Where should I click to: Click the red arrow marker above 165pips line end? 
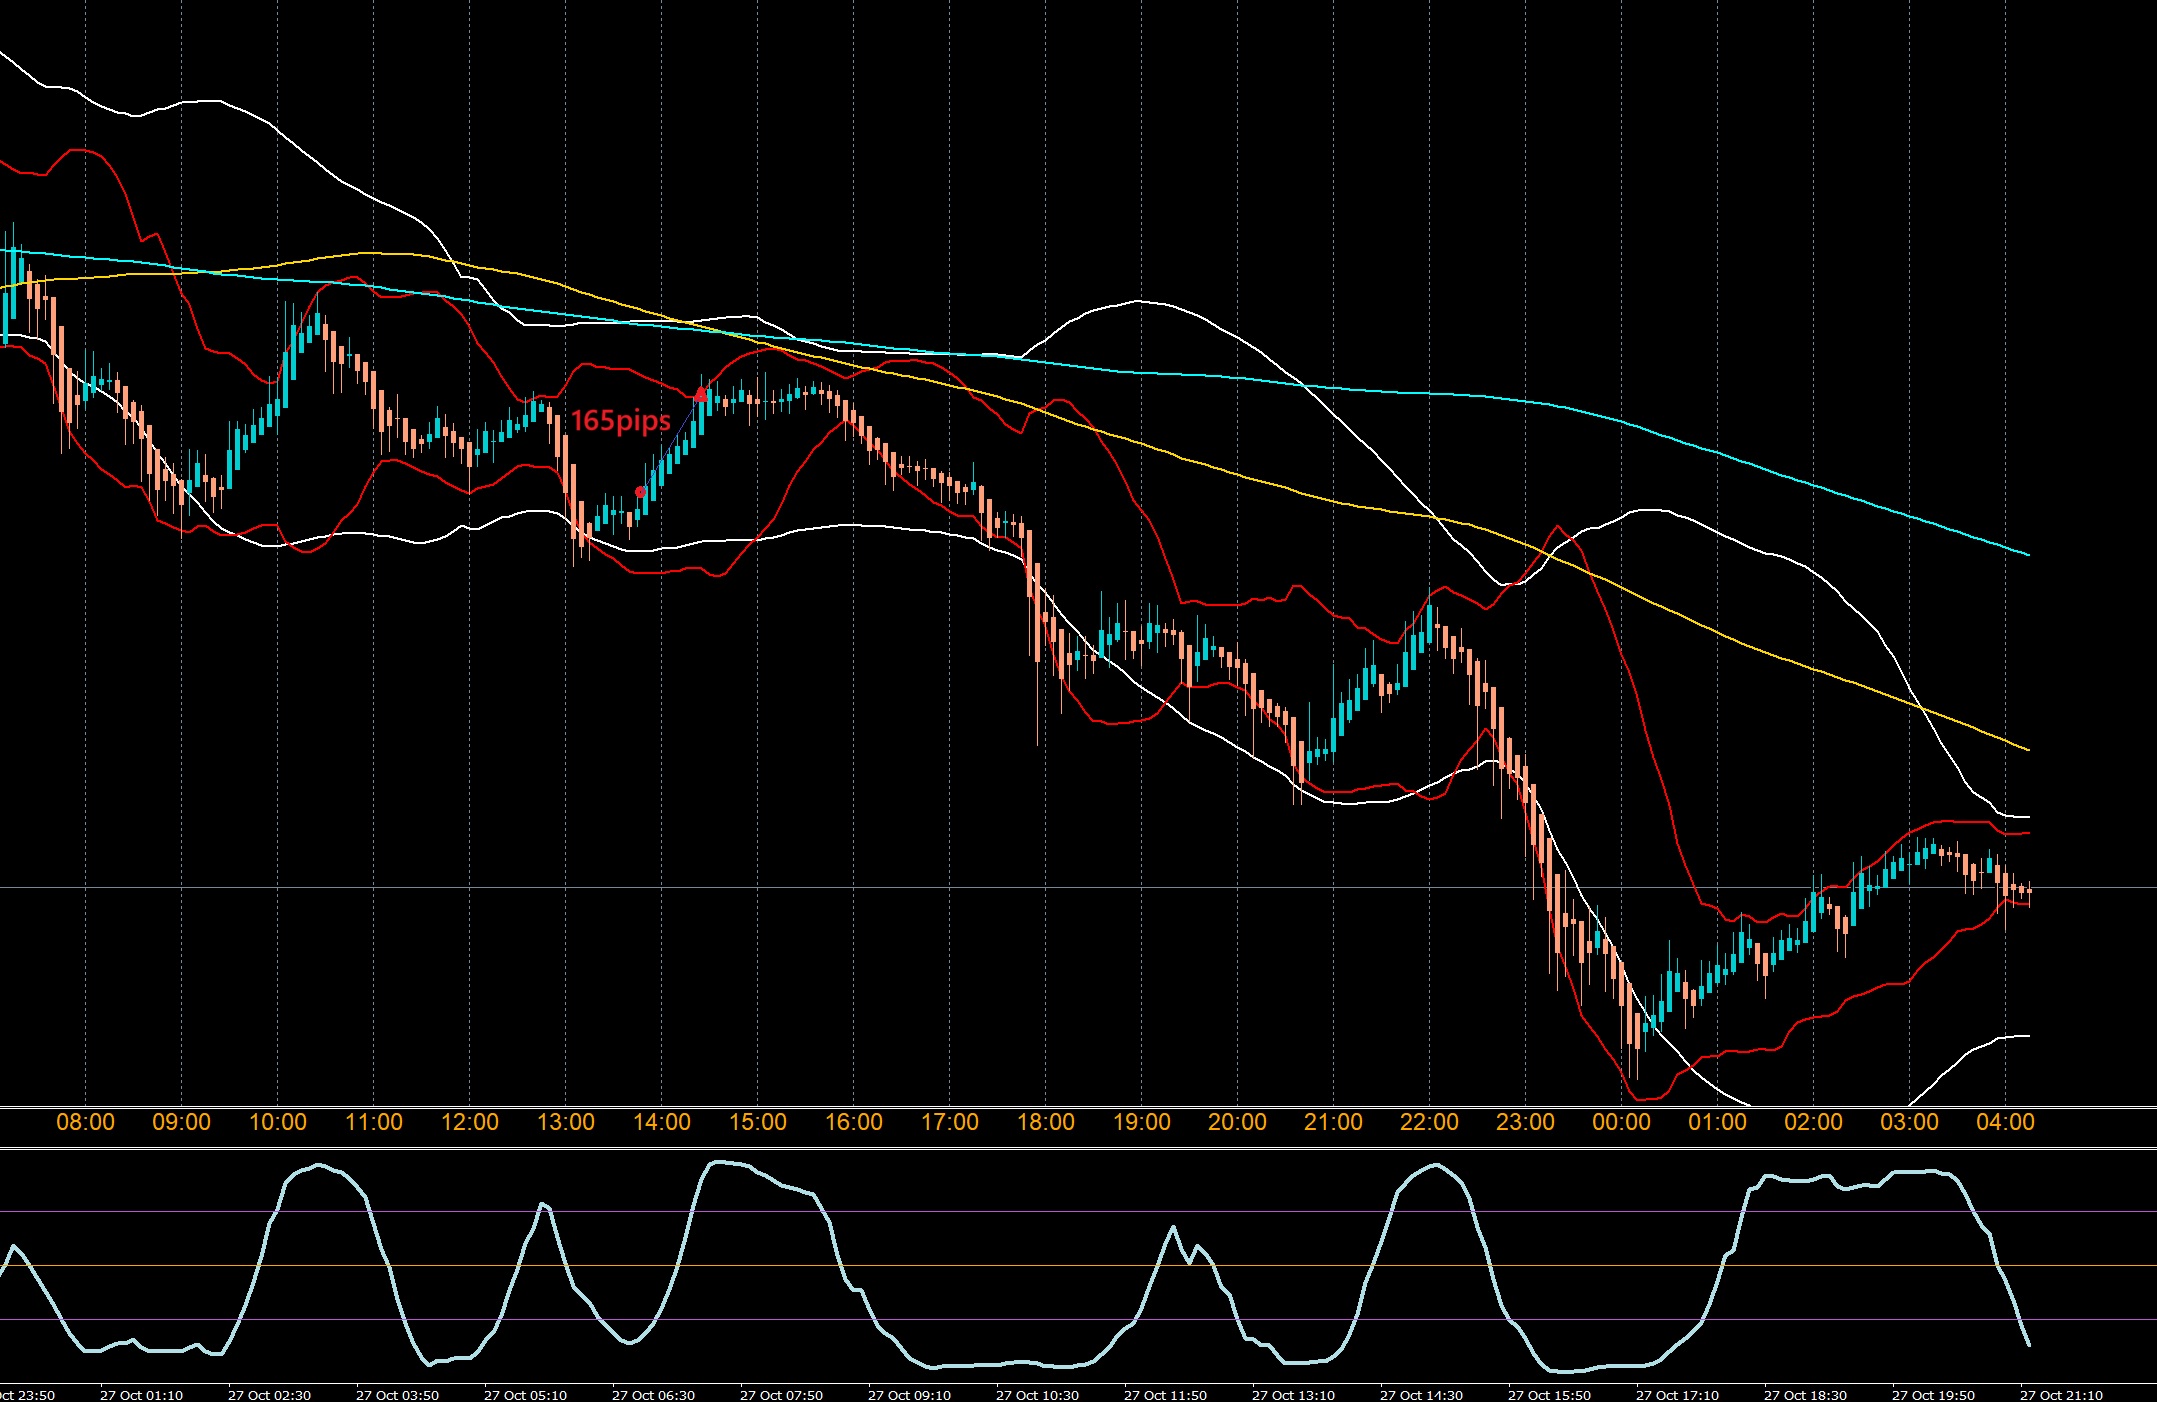coord(701,395)
